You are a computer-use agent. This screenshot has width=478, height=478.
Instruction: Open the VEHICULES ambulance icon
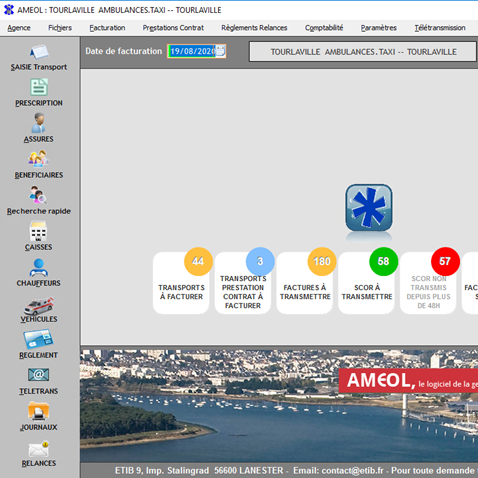[39, 306]
